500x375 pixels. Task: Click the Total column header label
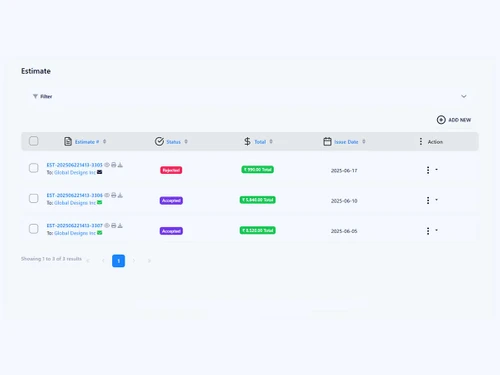tap(260, 142)
